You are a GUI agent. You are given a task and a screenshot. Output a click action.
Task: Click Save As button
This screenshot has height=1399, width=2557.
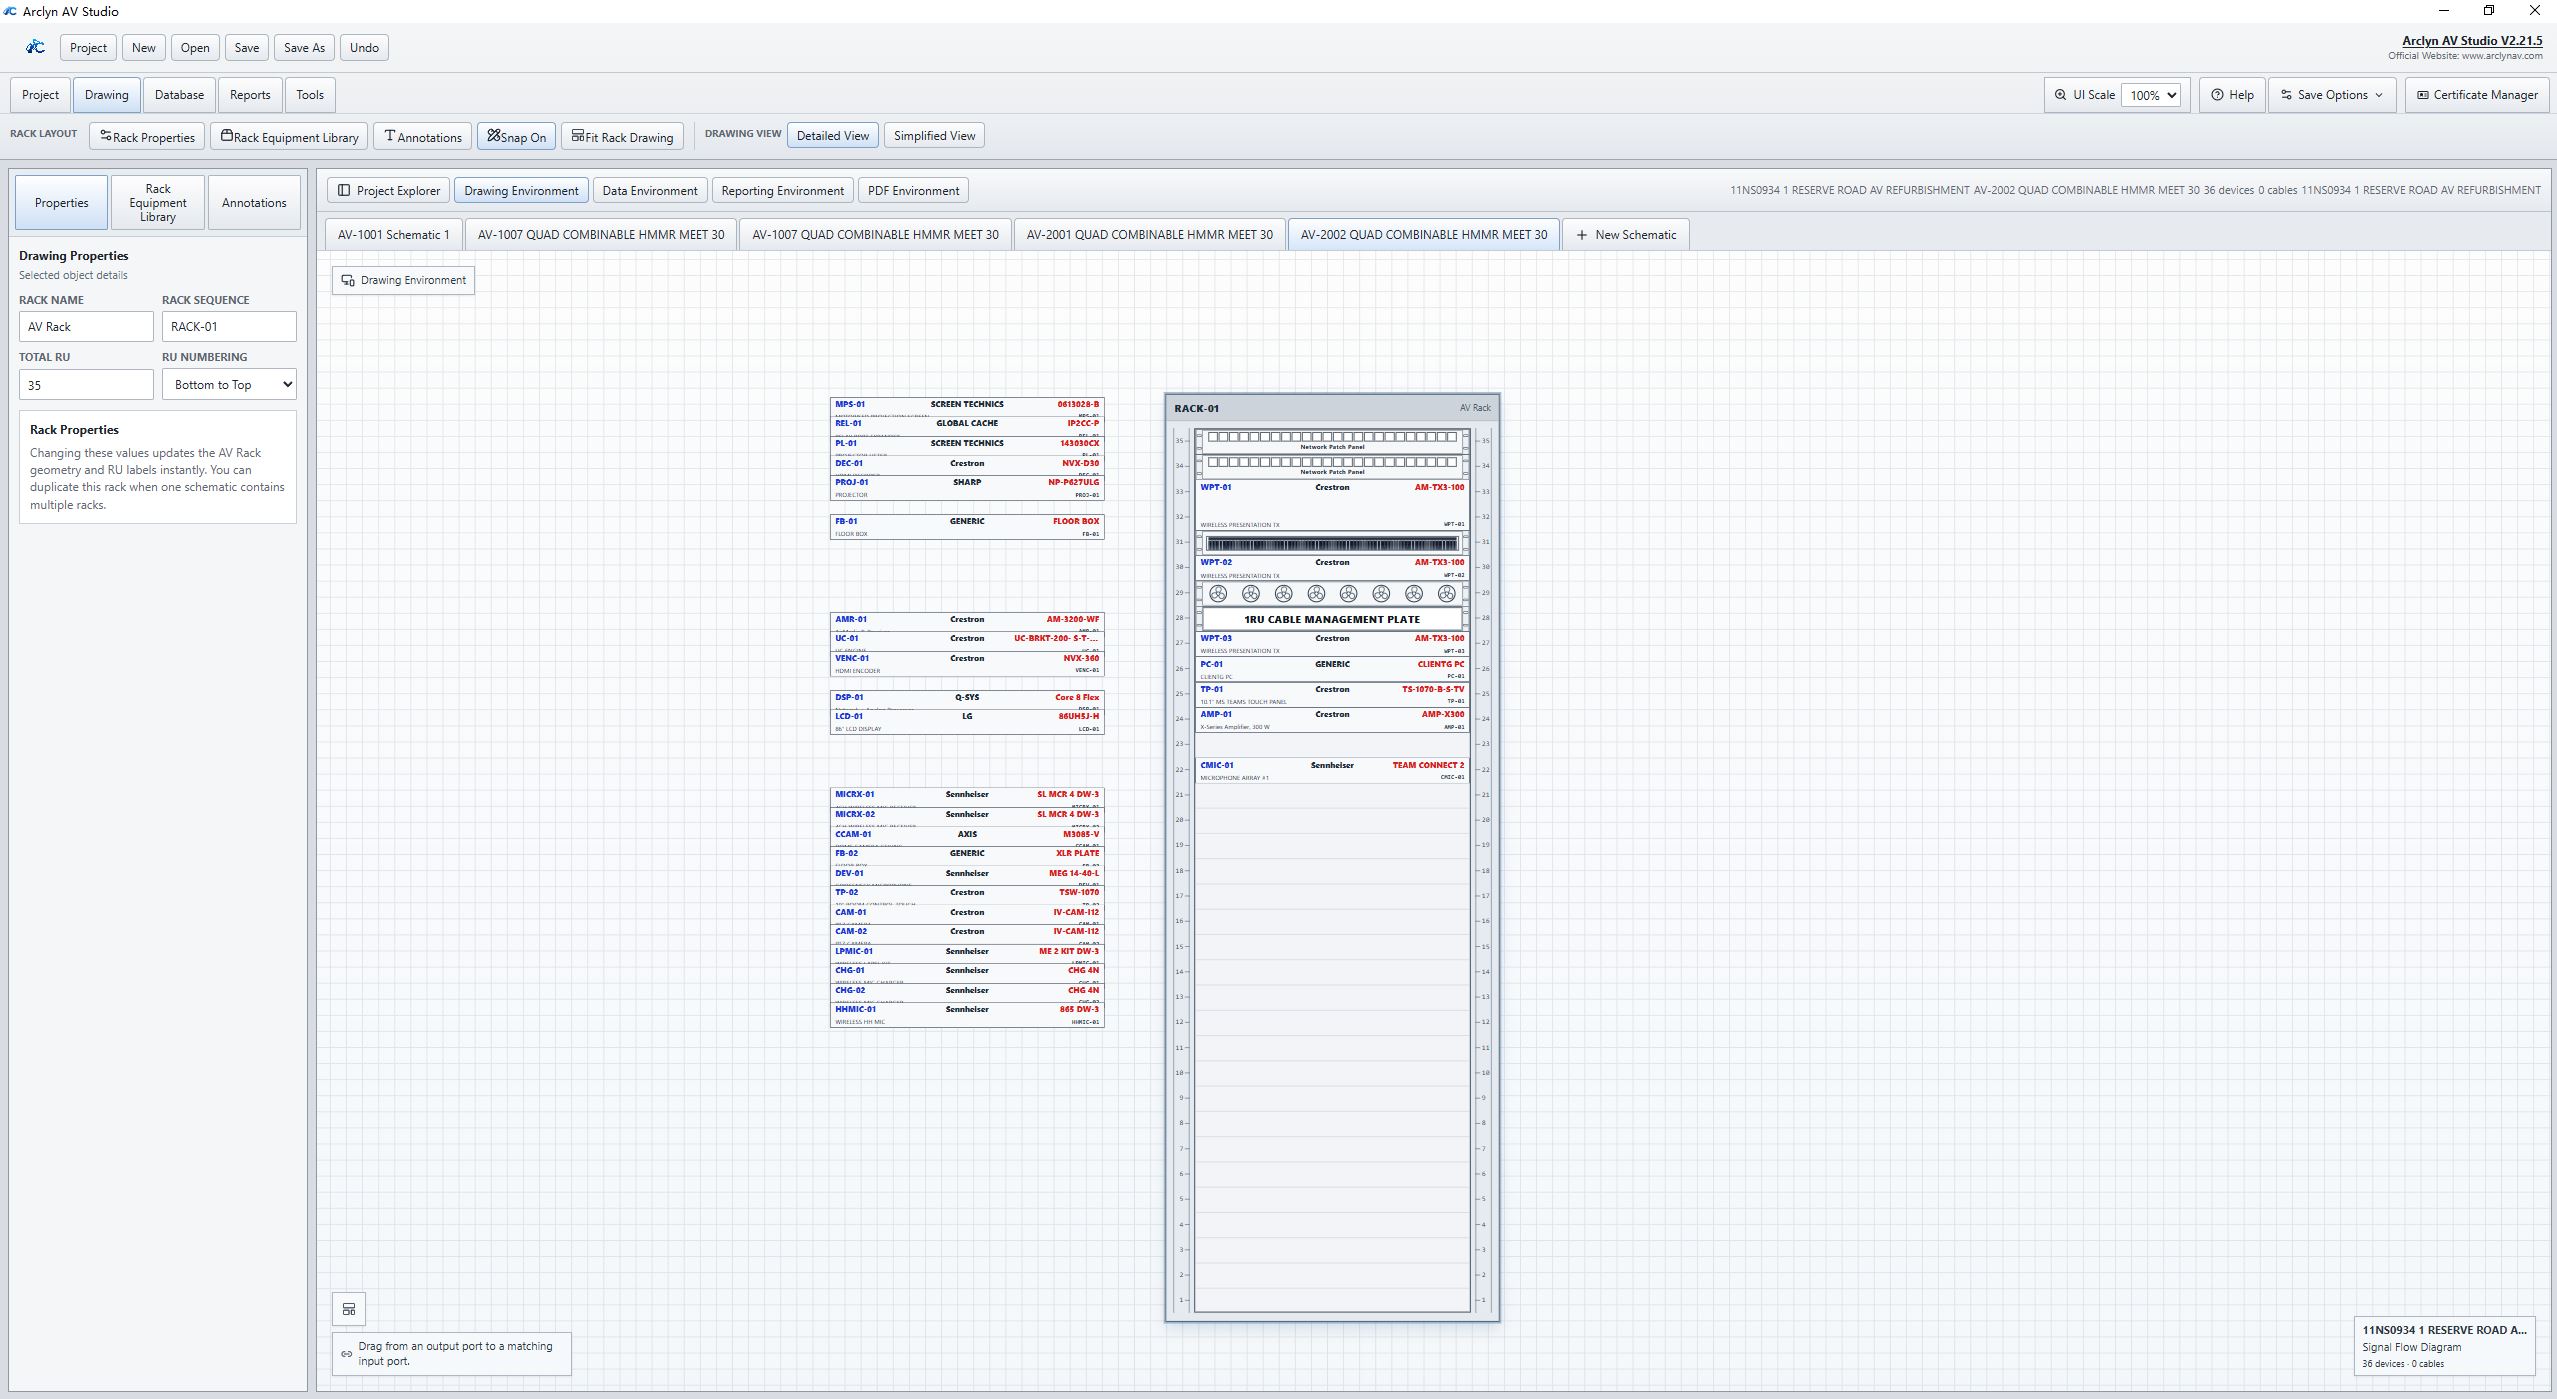[304, 48]
